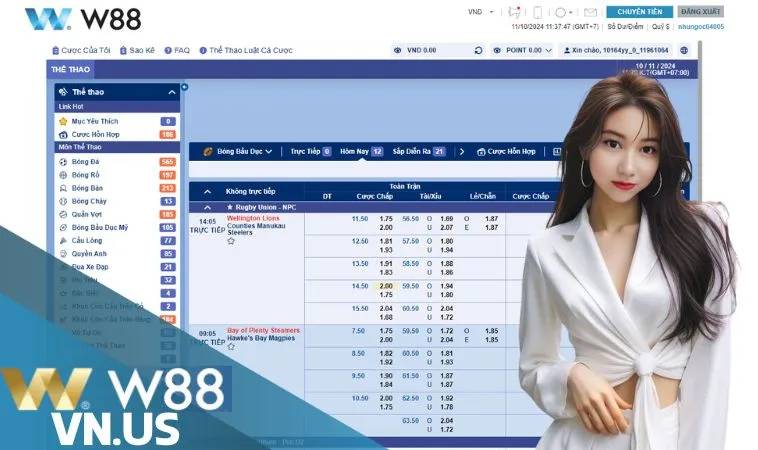The image size is (758, 450).
Task: Click the CHUYỂN TIỀN button
Action: [x=639, y=12]
